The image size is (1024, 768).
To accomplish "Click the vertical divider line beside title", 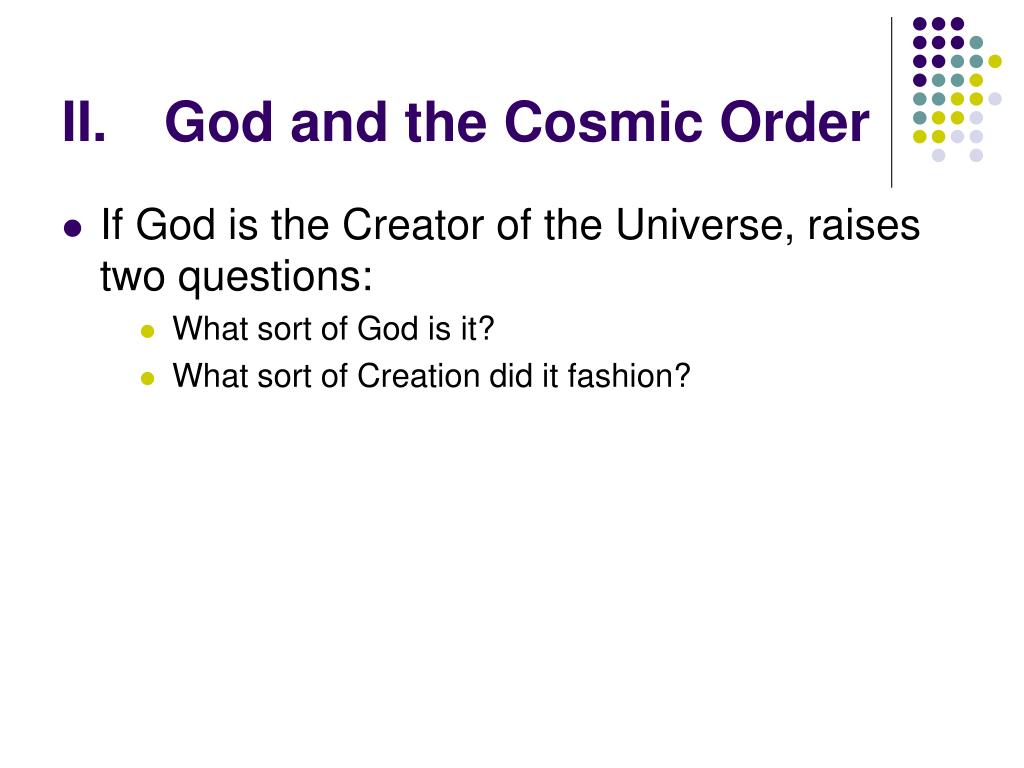I will (x=891, y=103).
